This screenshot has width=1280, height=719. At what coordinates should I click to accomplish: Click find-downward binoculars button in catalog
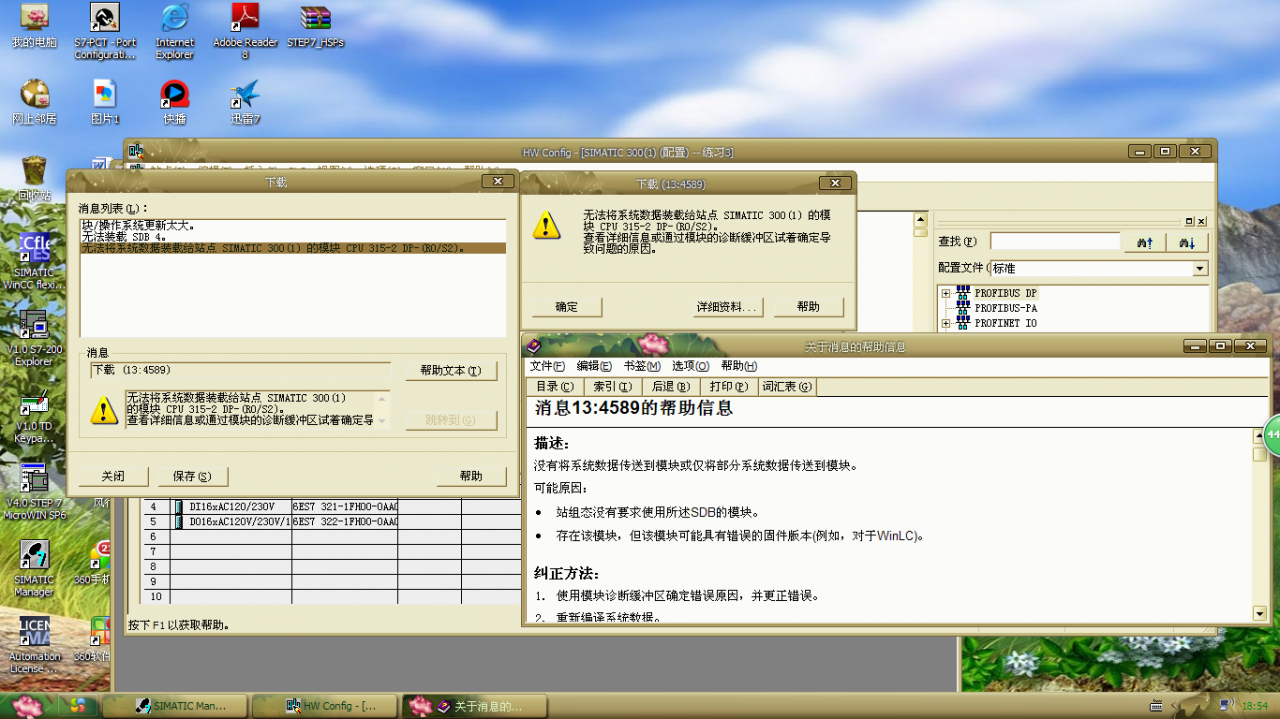click(1188, 242)
